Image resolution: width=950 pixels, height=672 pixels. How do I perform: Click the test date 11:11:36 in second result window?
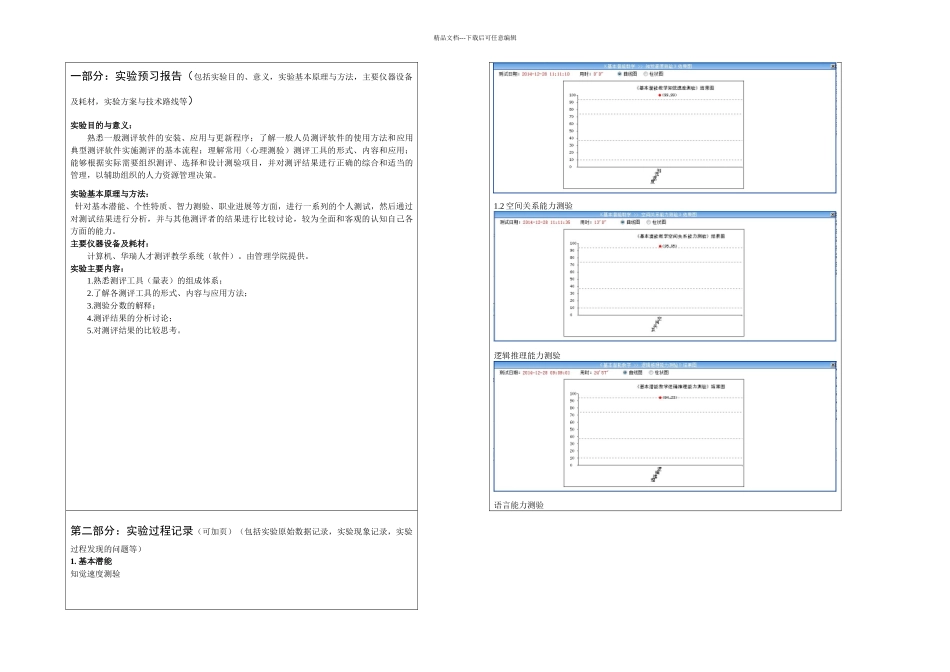point(546,222)
